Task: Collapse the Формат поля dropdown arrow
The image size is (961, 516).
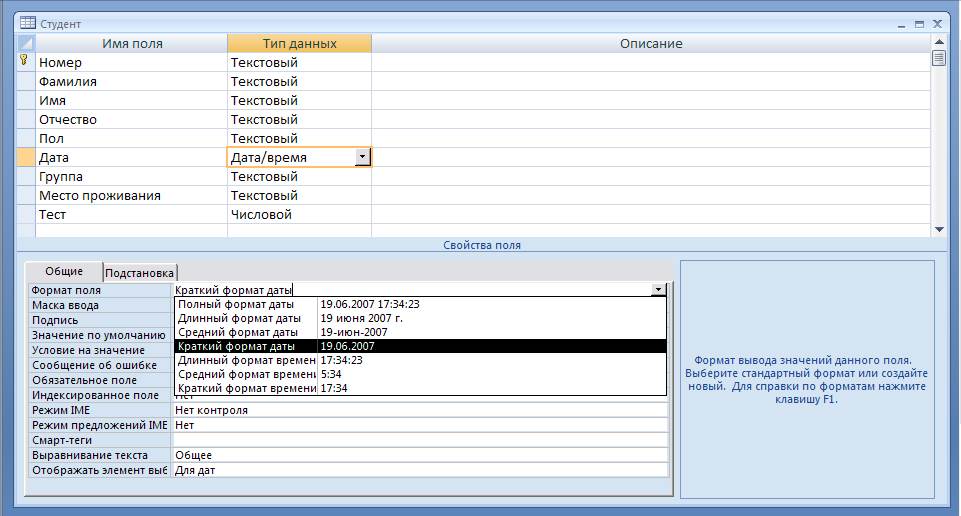Action: (x=657, y=290)
